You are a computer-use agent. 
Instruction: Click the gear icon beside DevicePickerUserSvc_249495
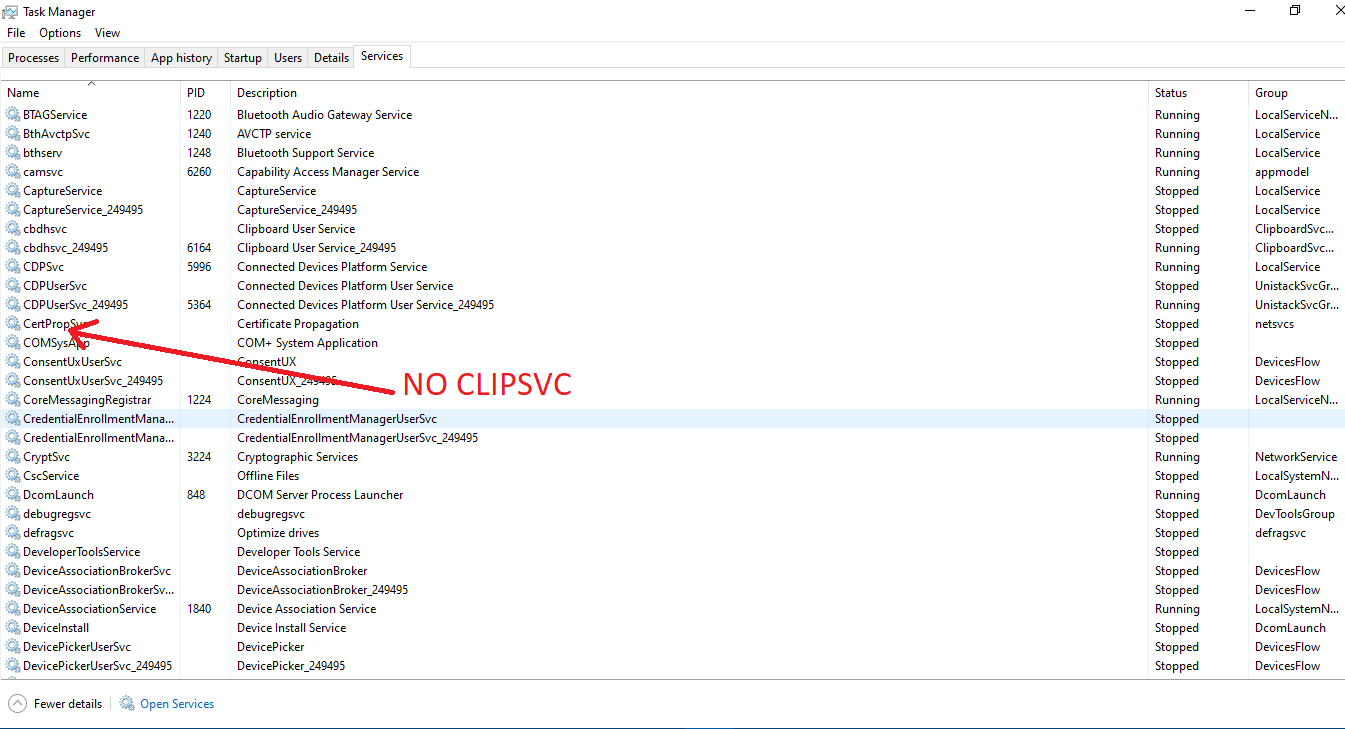[13, 666]
